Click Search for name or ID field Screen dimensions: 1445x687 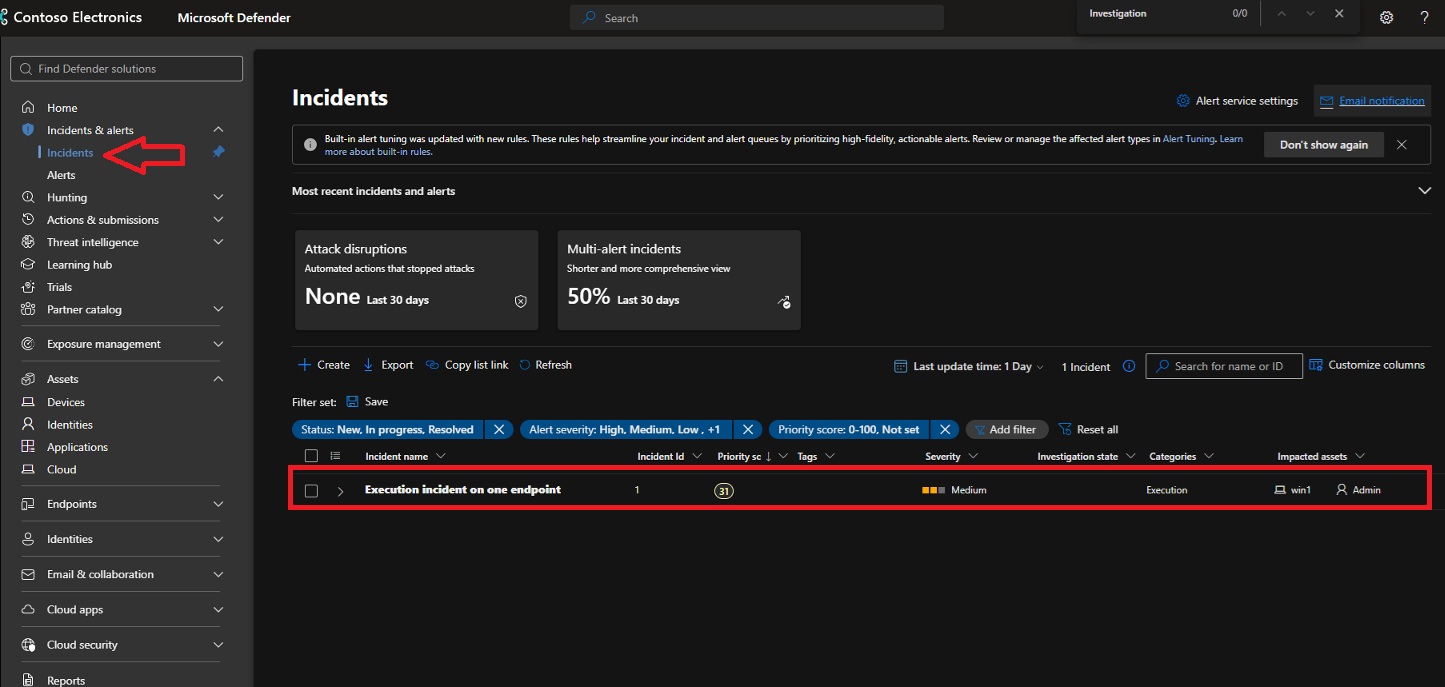coord(1224,366)
